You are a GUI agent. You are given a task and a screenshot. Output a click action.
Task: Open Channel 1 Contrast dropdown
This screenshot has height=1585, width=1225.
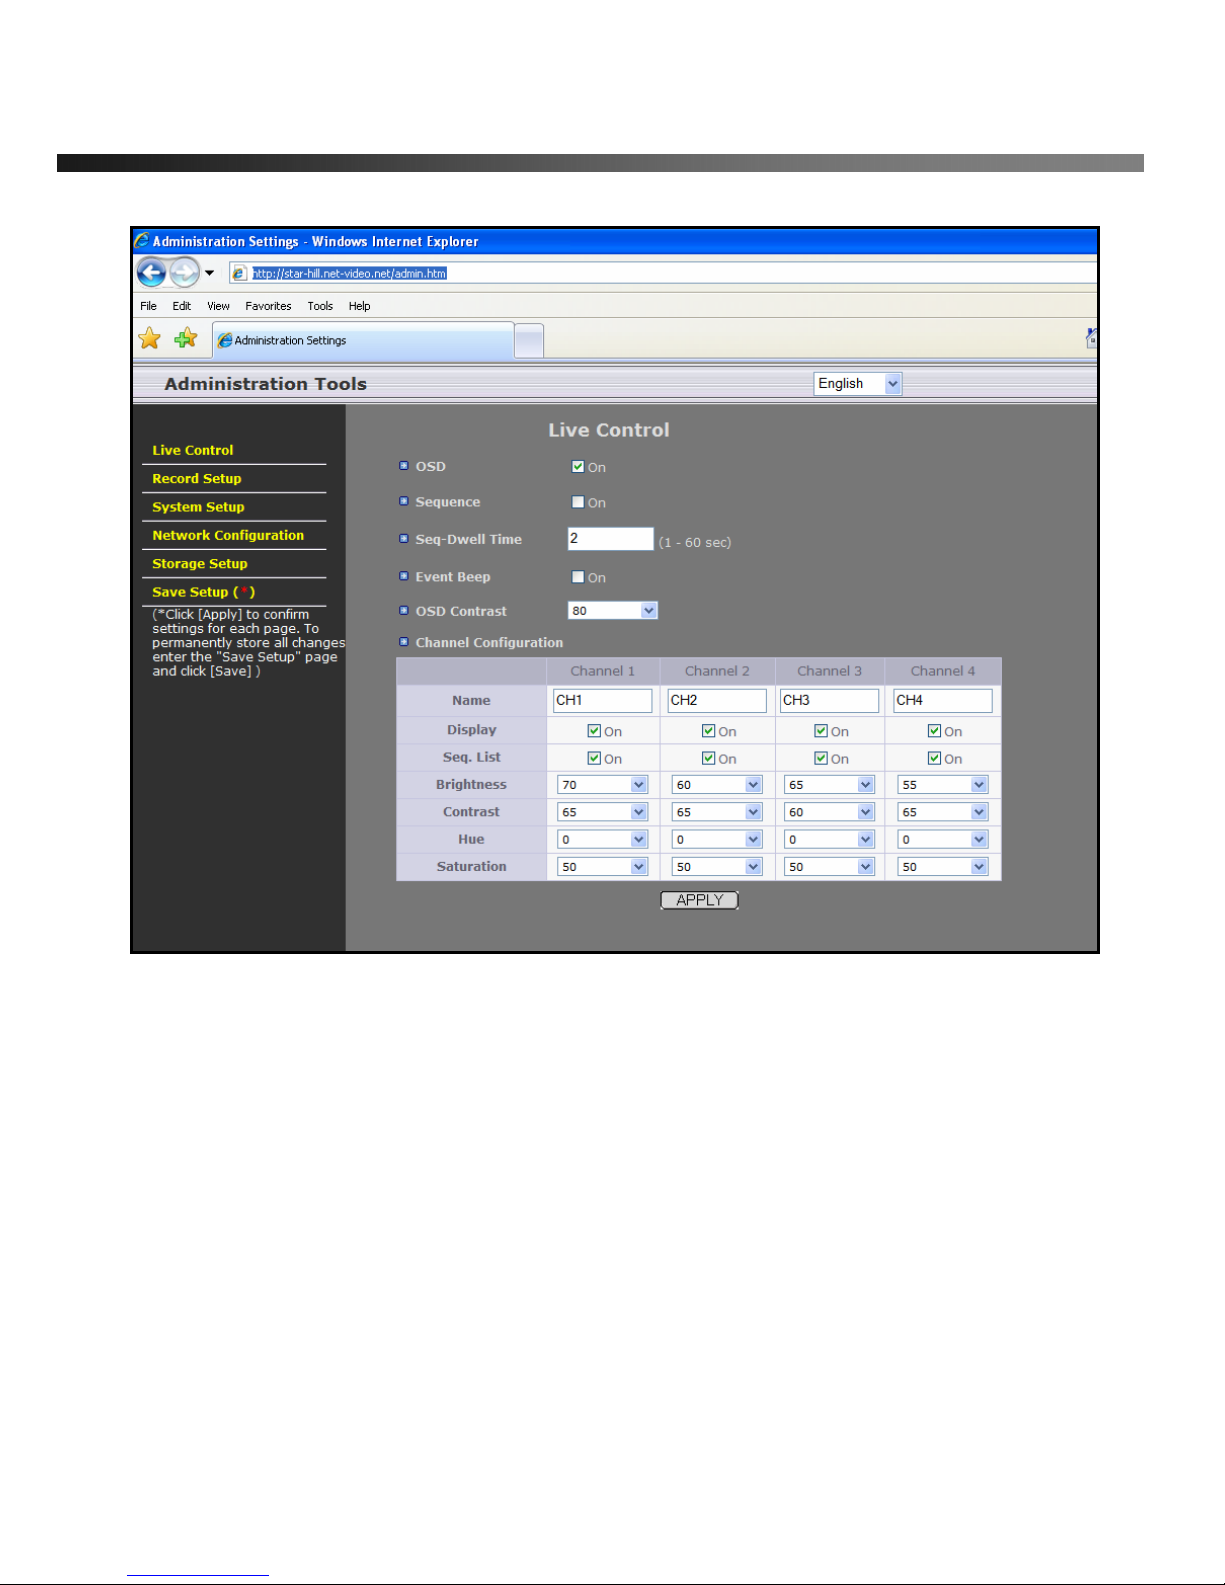click(x=603, y=812)
